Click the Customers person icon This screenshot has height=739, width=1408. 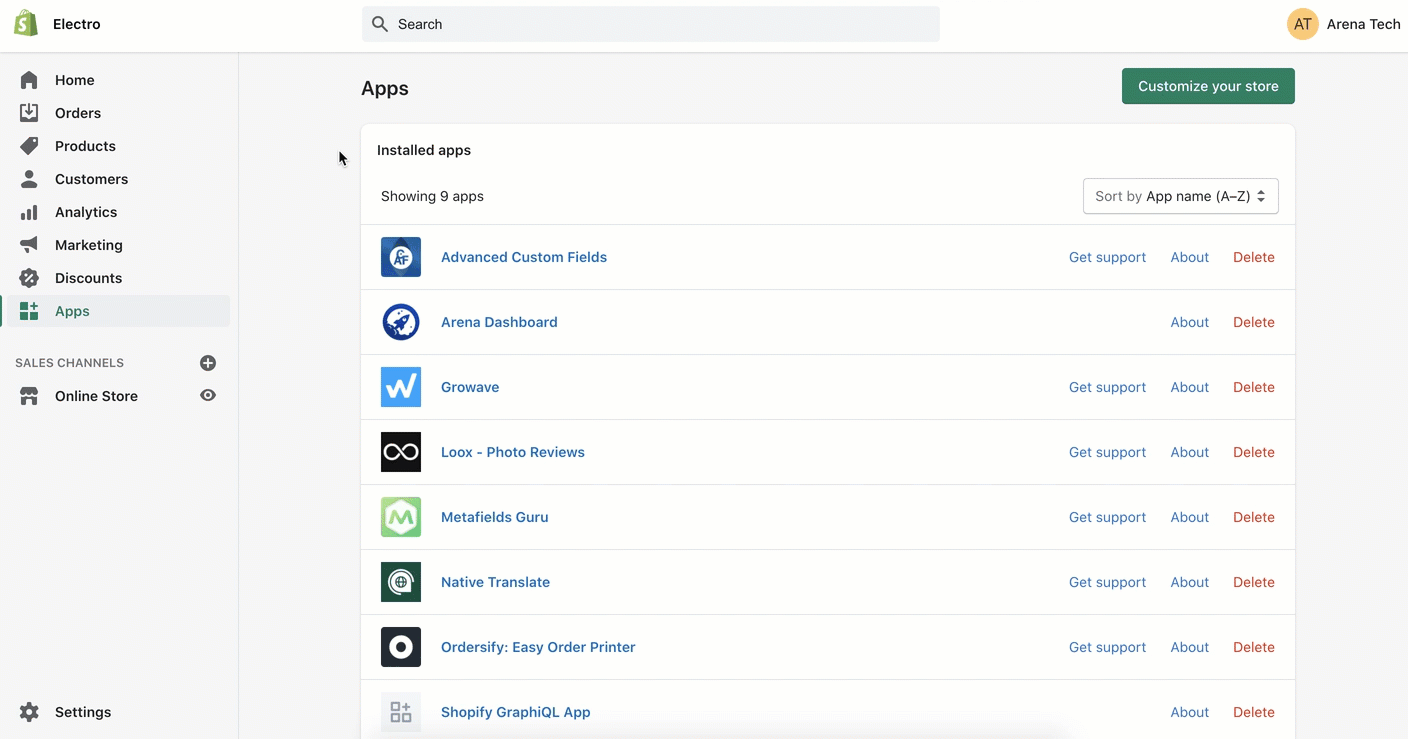[29, 179]
